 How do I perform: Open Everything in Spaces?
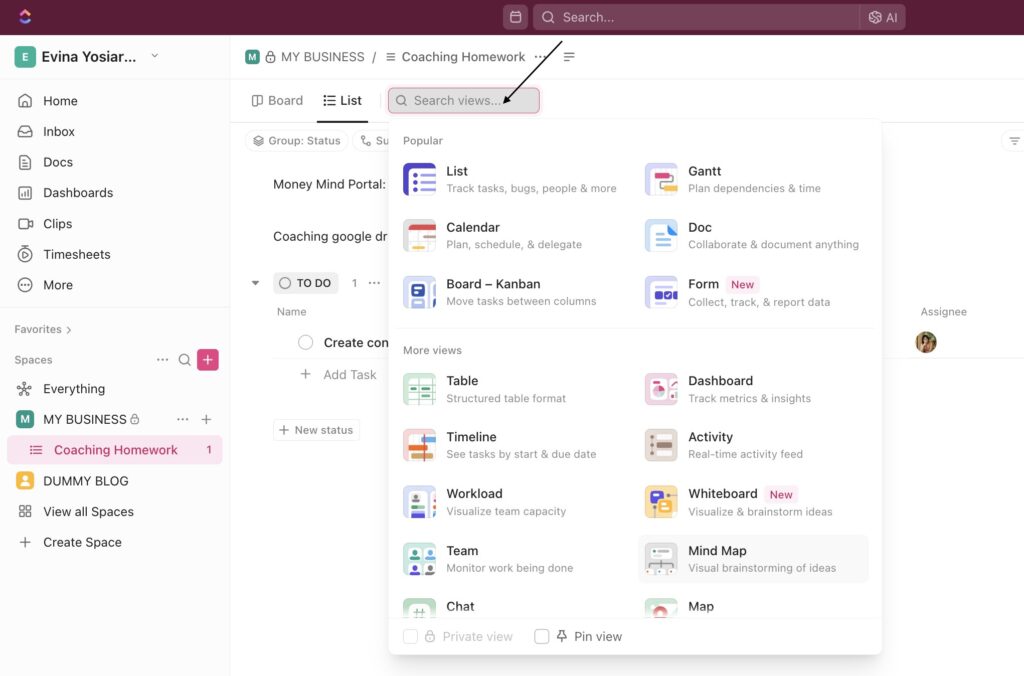click(x=74, y=389)
